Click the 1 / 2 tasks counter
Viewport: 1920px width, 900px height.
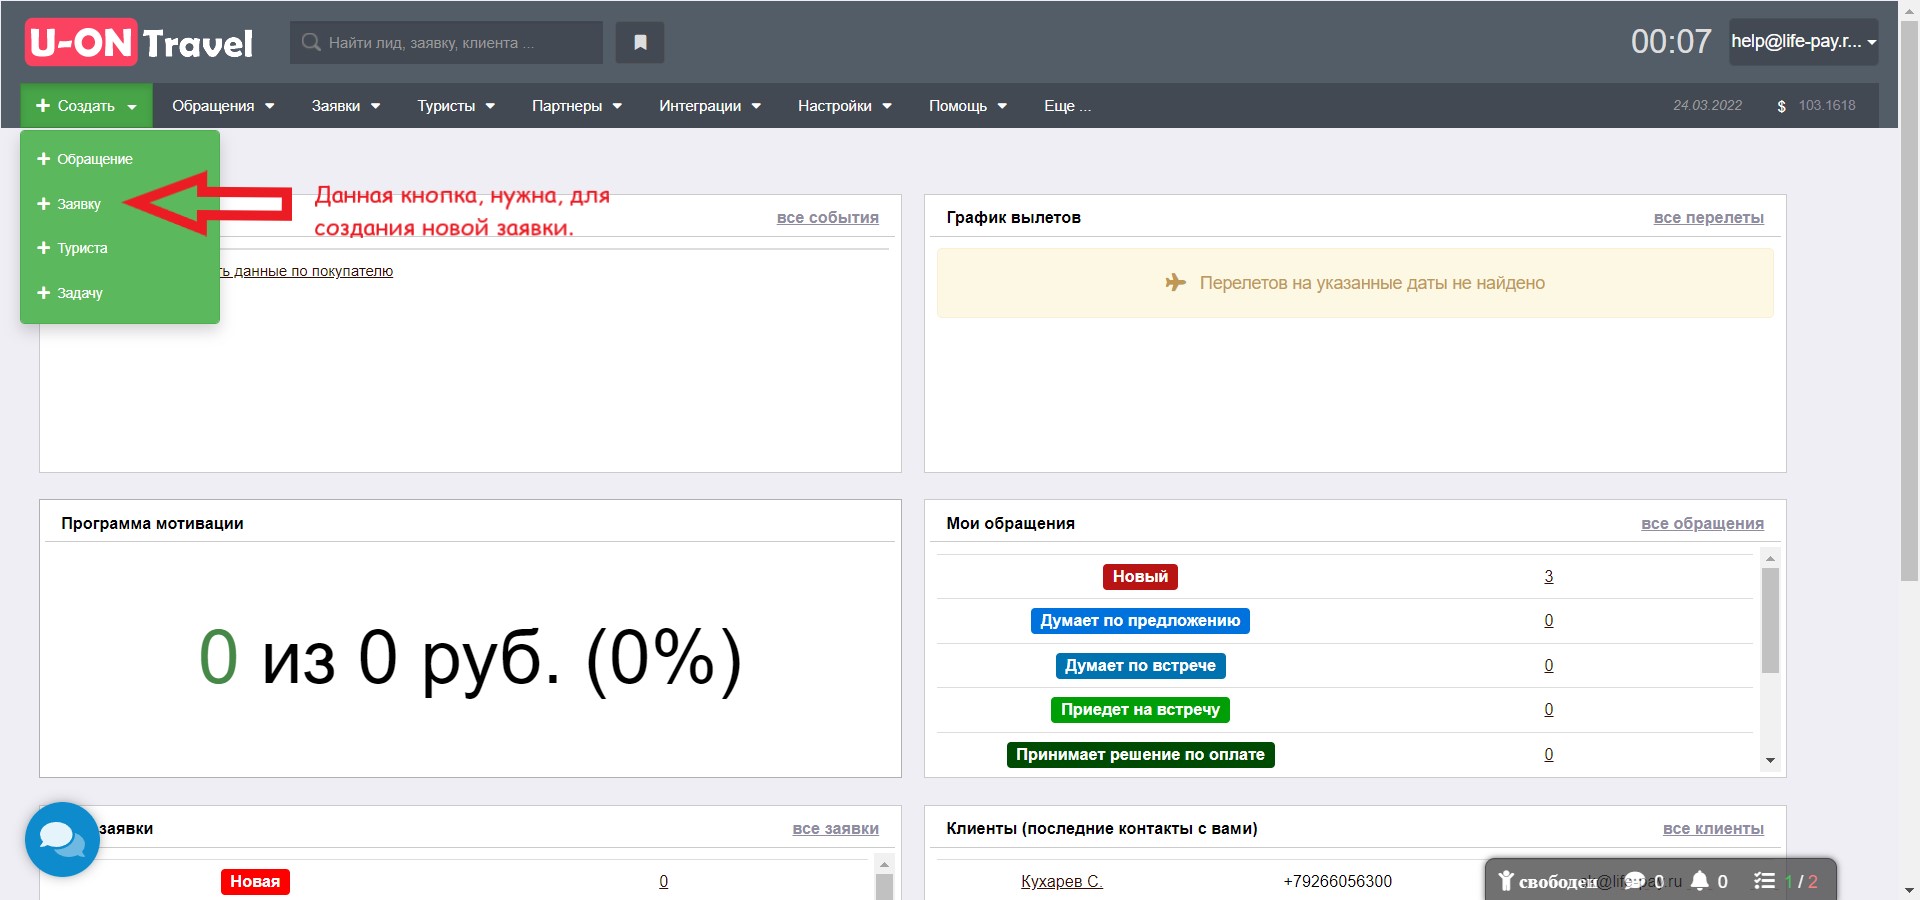(x=1801, y=881)
